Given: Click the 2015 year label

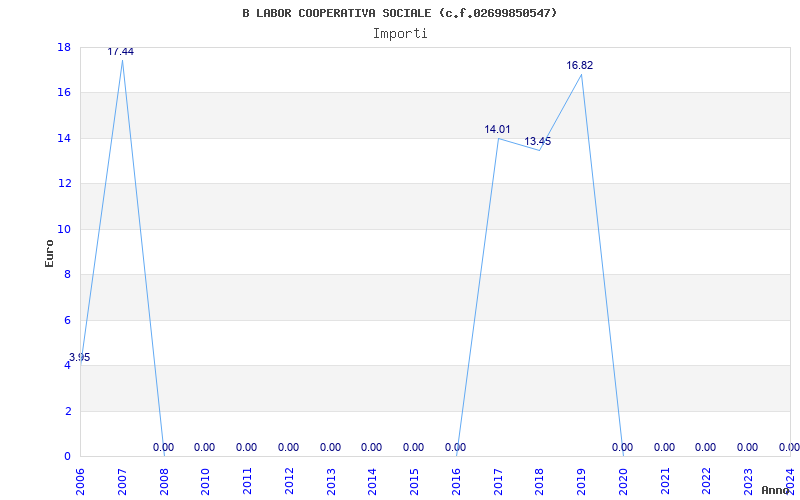Looking at the screenshot, I should tap(415, 482).
